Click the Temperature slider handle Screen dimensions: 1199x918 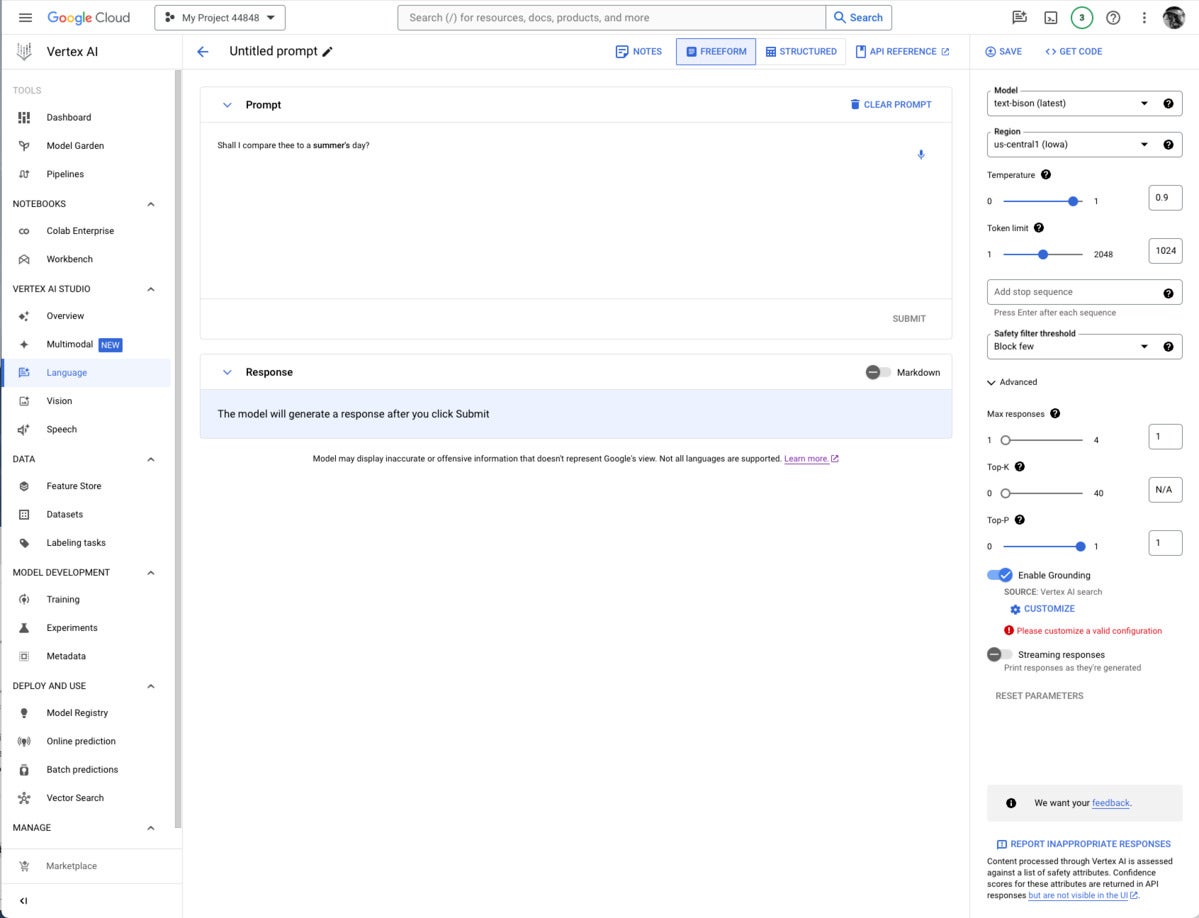click(1073, 201)
